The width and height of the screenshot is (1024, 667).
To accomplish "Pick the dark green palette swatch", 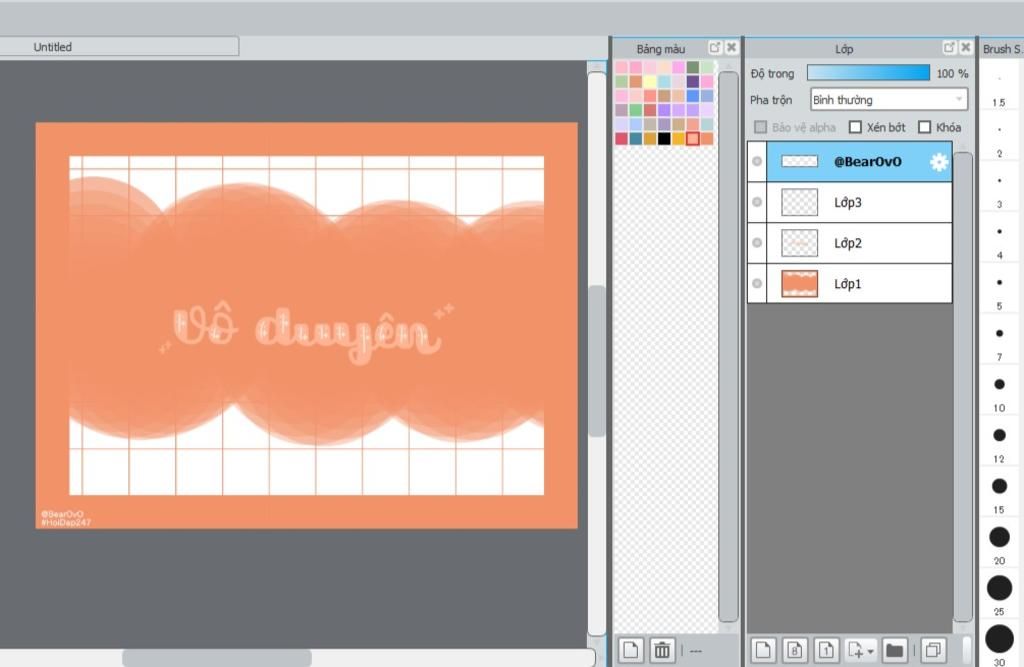I will click(x=692, y=67).
